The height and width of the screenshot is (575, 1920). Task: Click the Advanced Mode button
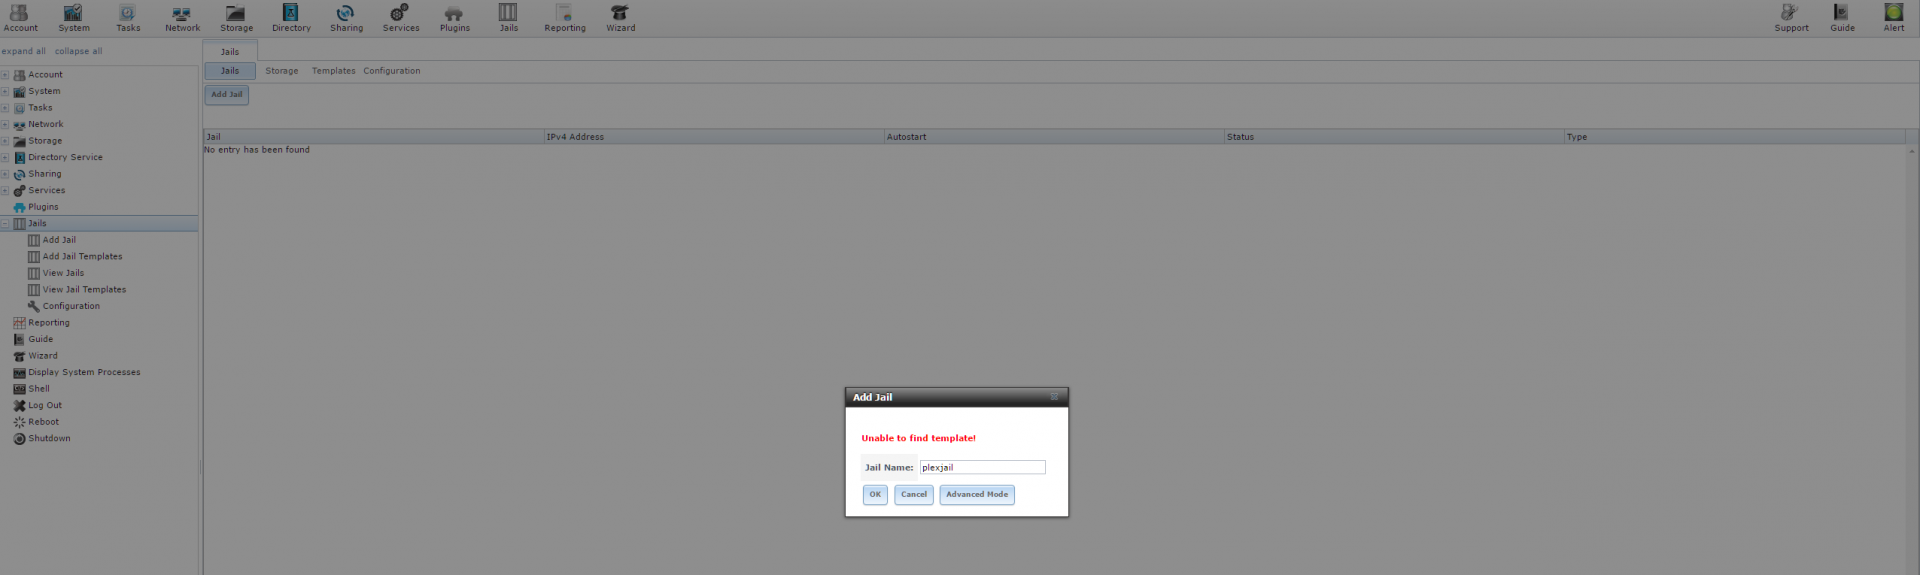(x=976, y=495)
